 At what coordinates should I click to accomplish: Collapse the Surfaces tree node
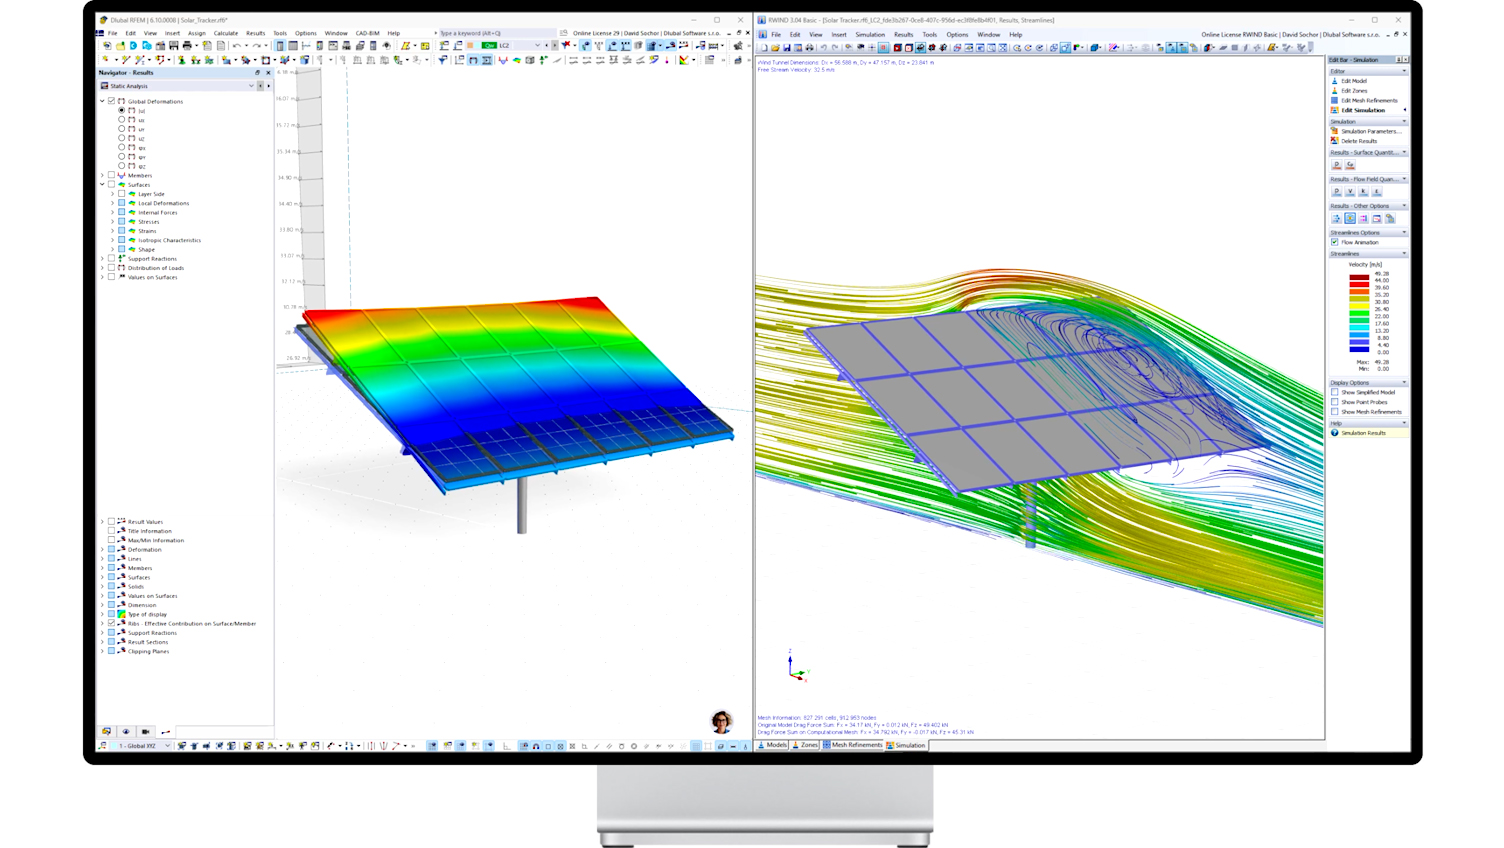click(101, 185)
